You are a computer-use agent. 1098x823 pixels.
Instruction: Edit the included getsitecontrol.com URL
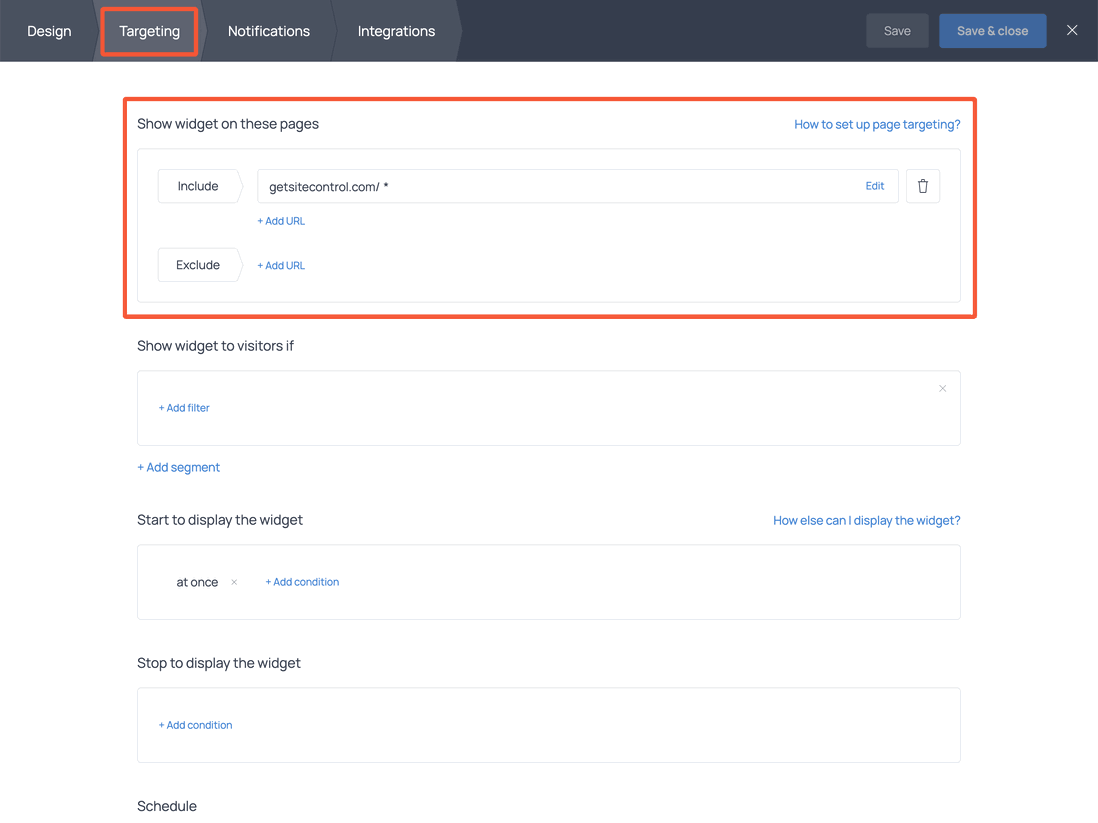(x=874, y=185)
